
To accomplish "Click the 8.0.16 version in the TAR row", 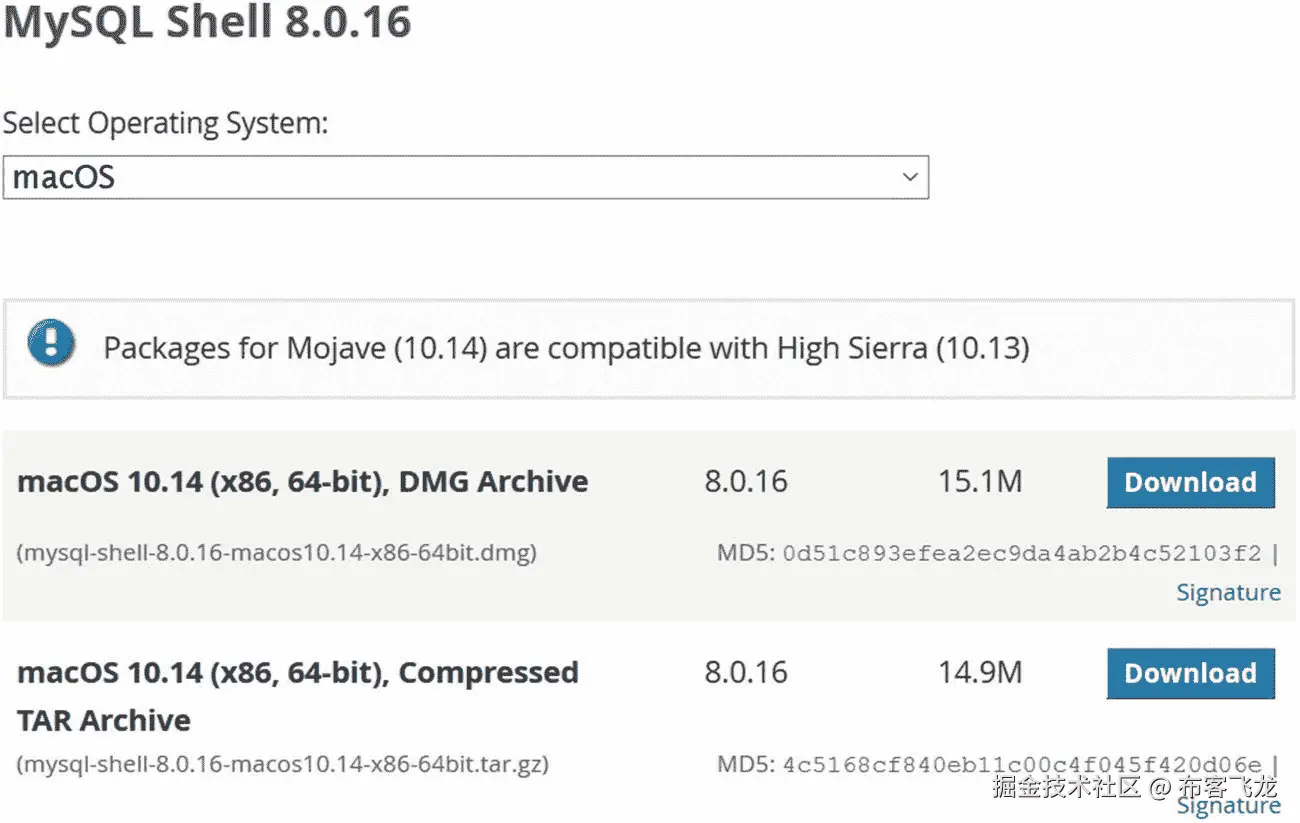I will pyautogui.click(x=746, y=673).
